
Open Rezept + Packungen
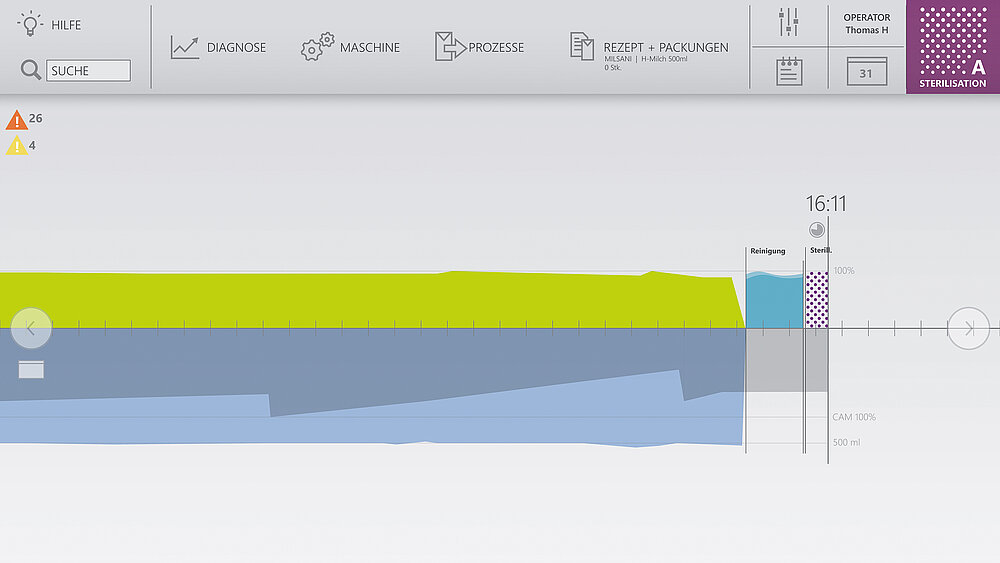click(x=650, y=47)
